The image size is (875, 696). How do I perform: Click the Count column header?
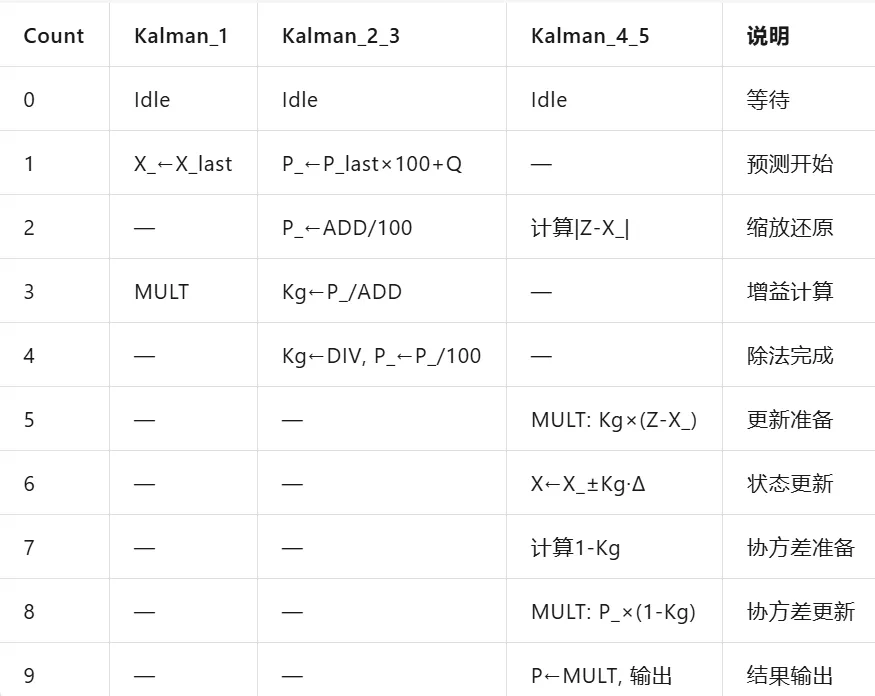pyautogui.click(x=54, y=36)
